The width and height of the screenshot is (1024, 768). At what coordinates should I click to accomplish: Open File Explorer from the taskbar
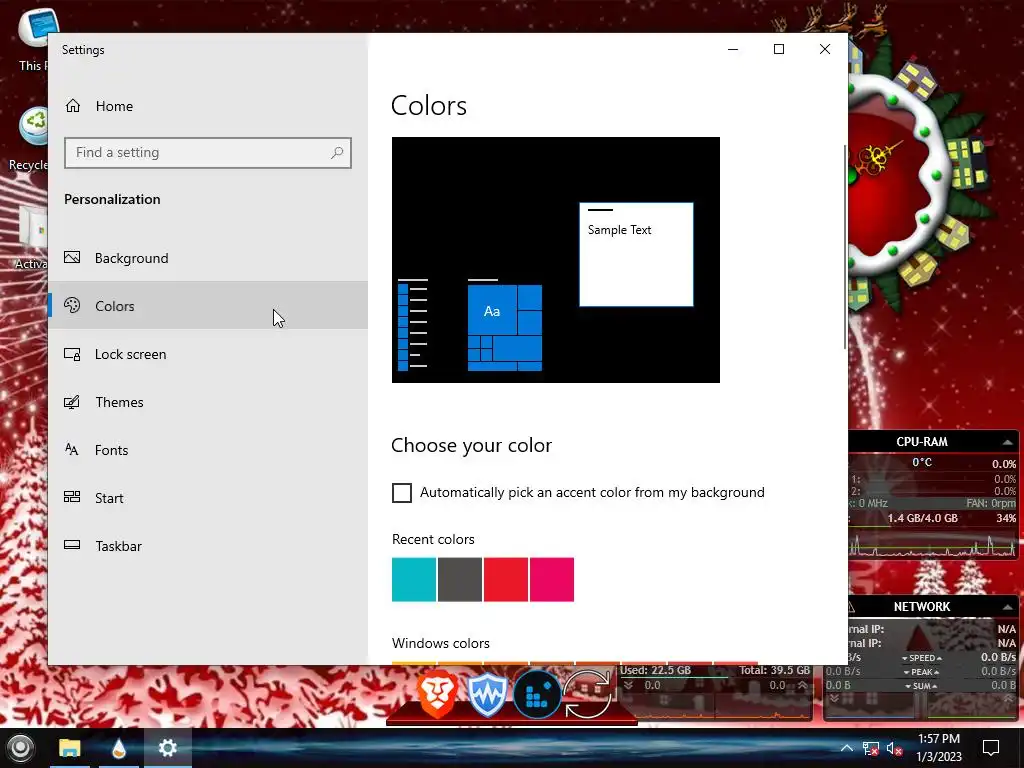(x=70, y=748)
